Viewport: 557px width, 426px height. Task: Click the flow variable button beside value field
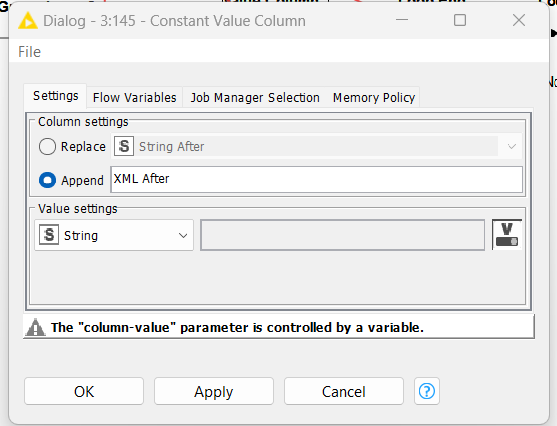[x=507, y=234]
